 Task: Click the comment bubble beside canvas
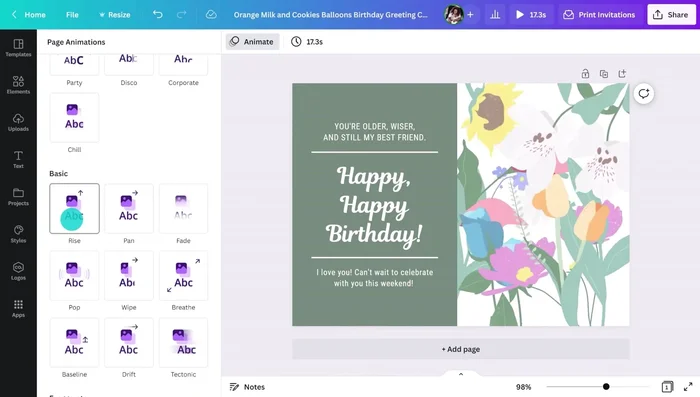pos(643,93)
